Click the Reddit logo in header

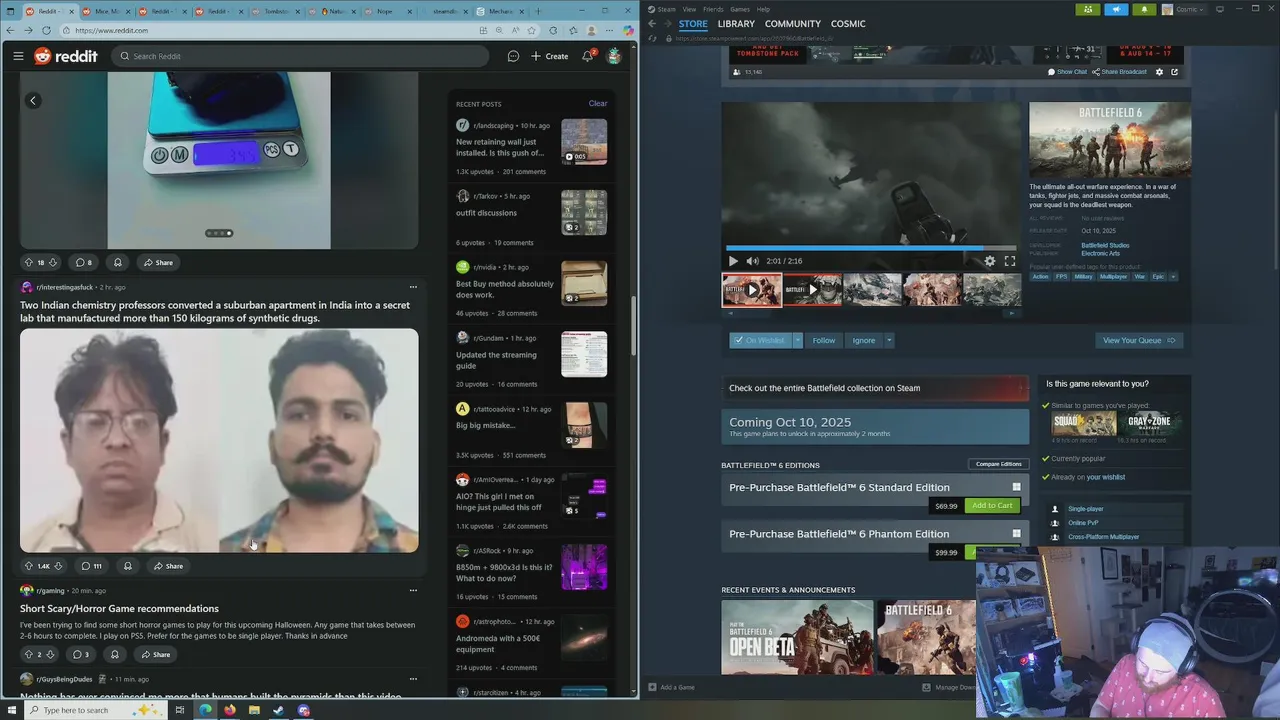coord(66,56)
